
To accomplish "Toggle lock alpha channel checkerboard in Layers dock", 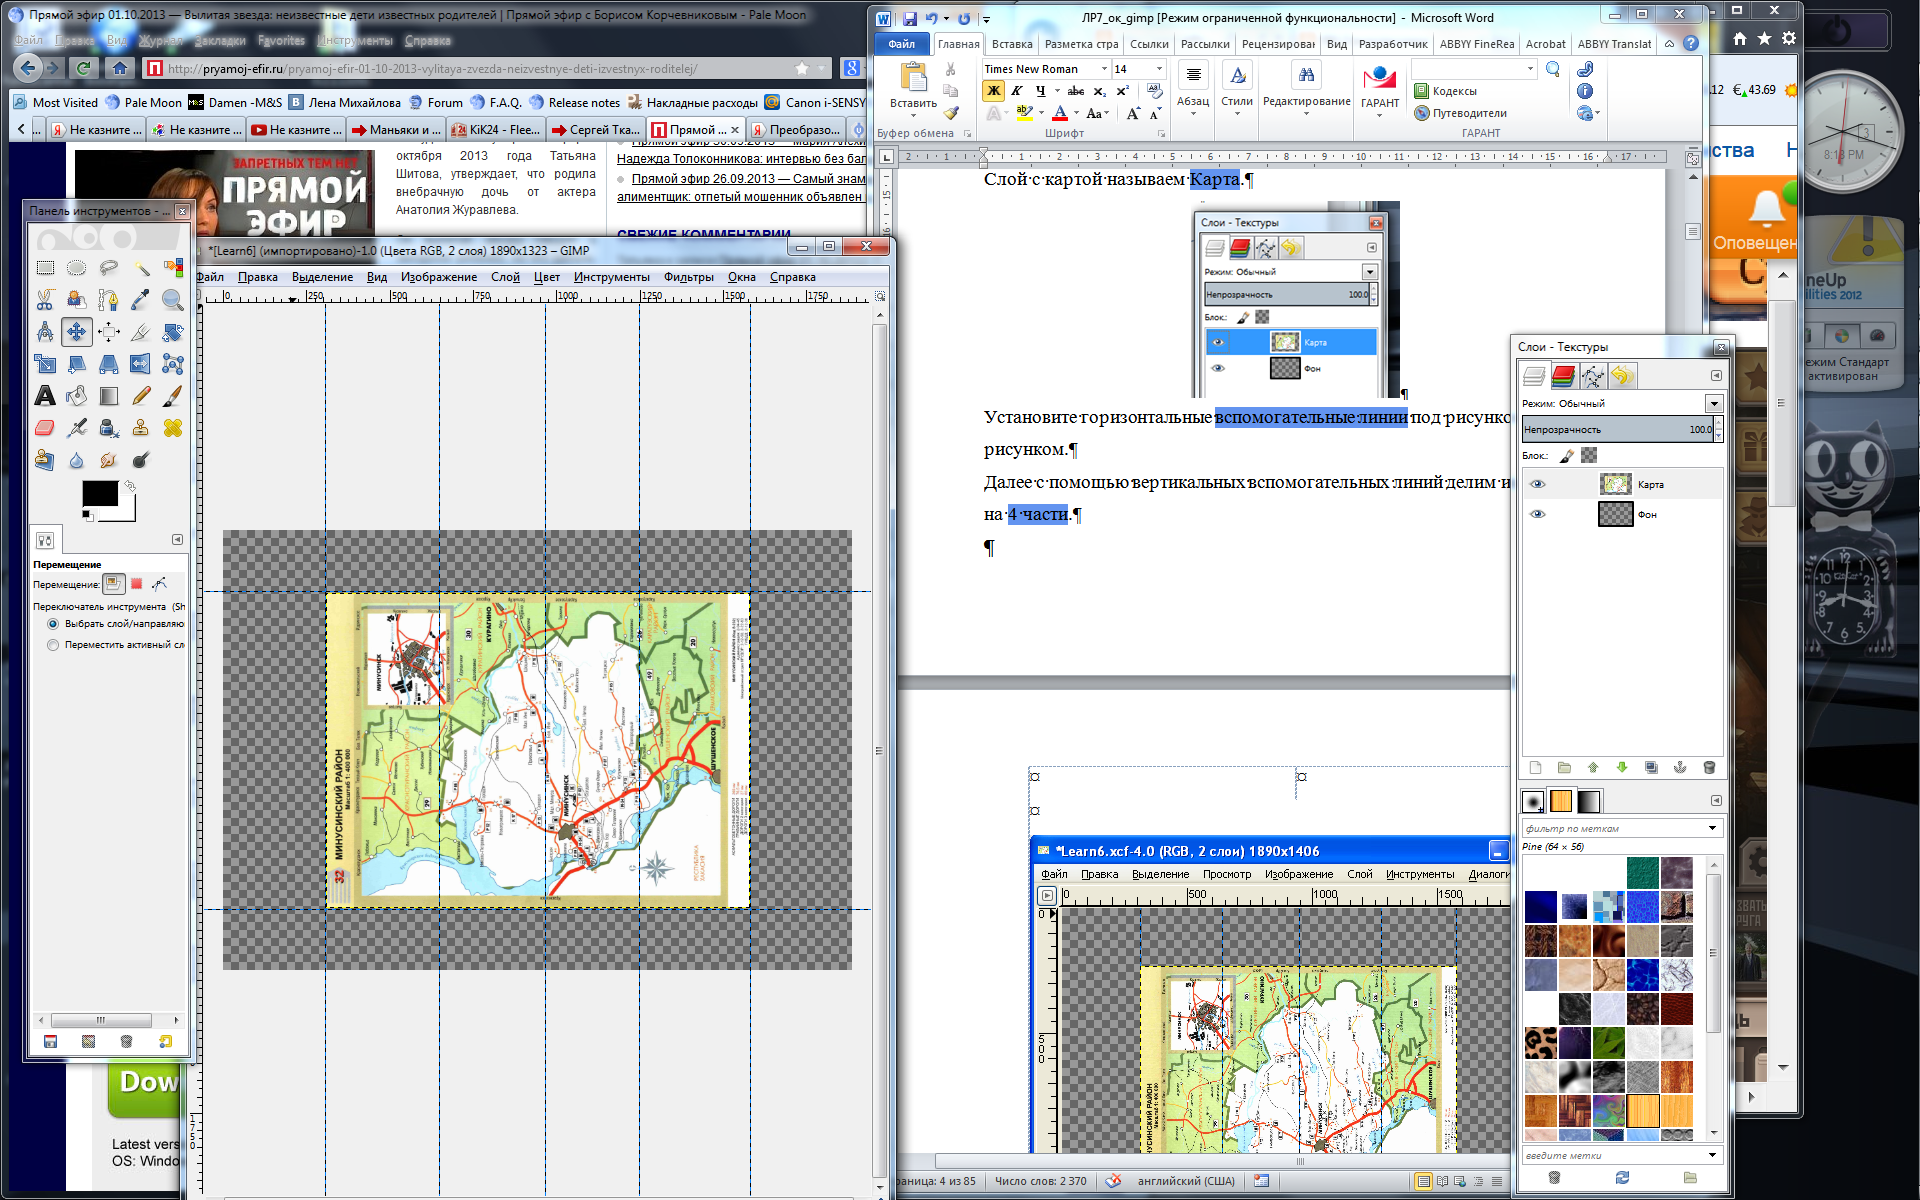I will pos(1589,456).
